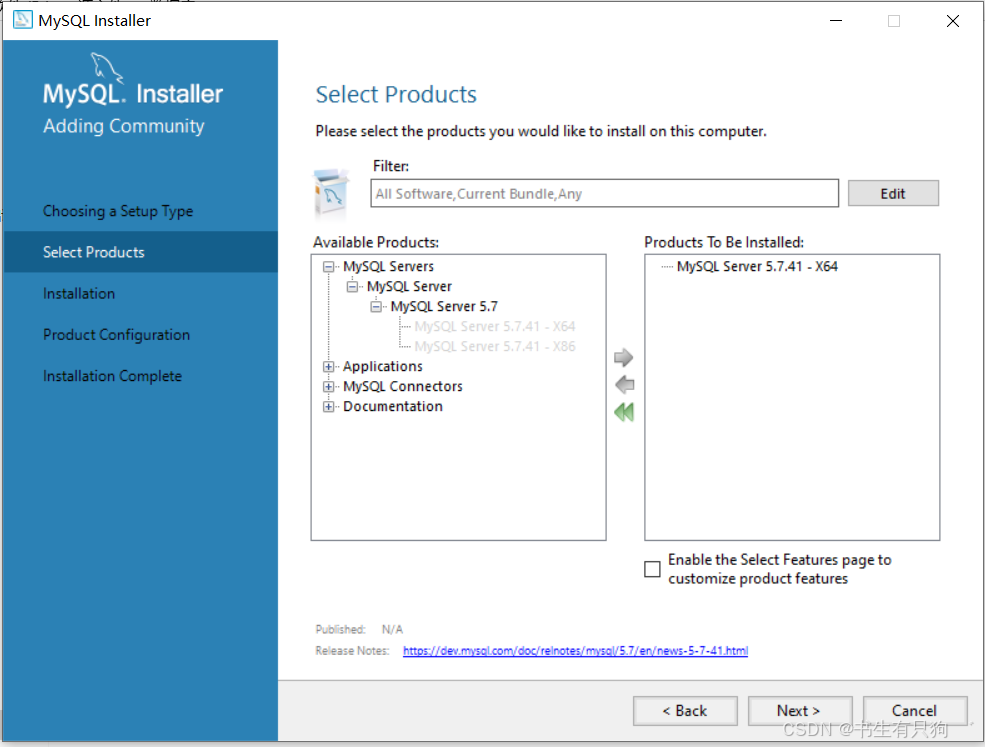Click the Next button

click(799, 711)
